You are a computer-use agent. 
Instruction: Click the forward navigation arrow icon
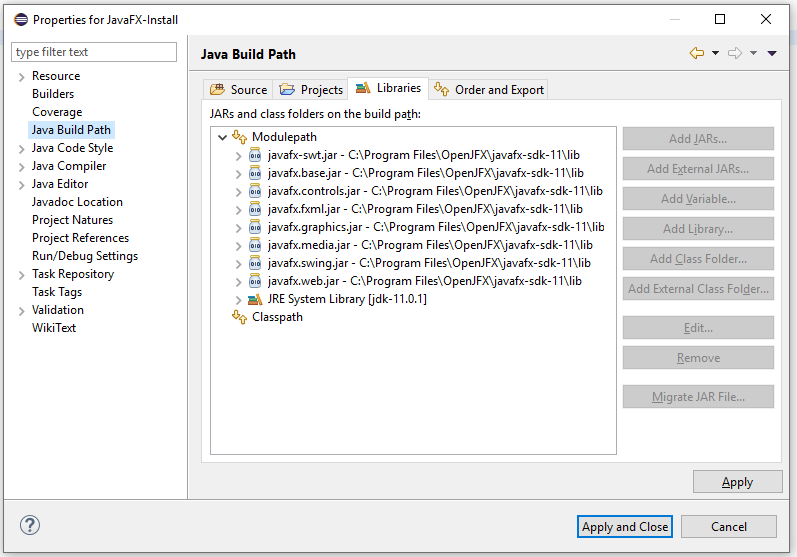click(x=735, y=54)
